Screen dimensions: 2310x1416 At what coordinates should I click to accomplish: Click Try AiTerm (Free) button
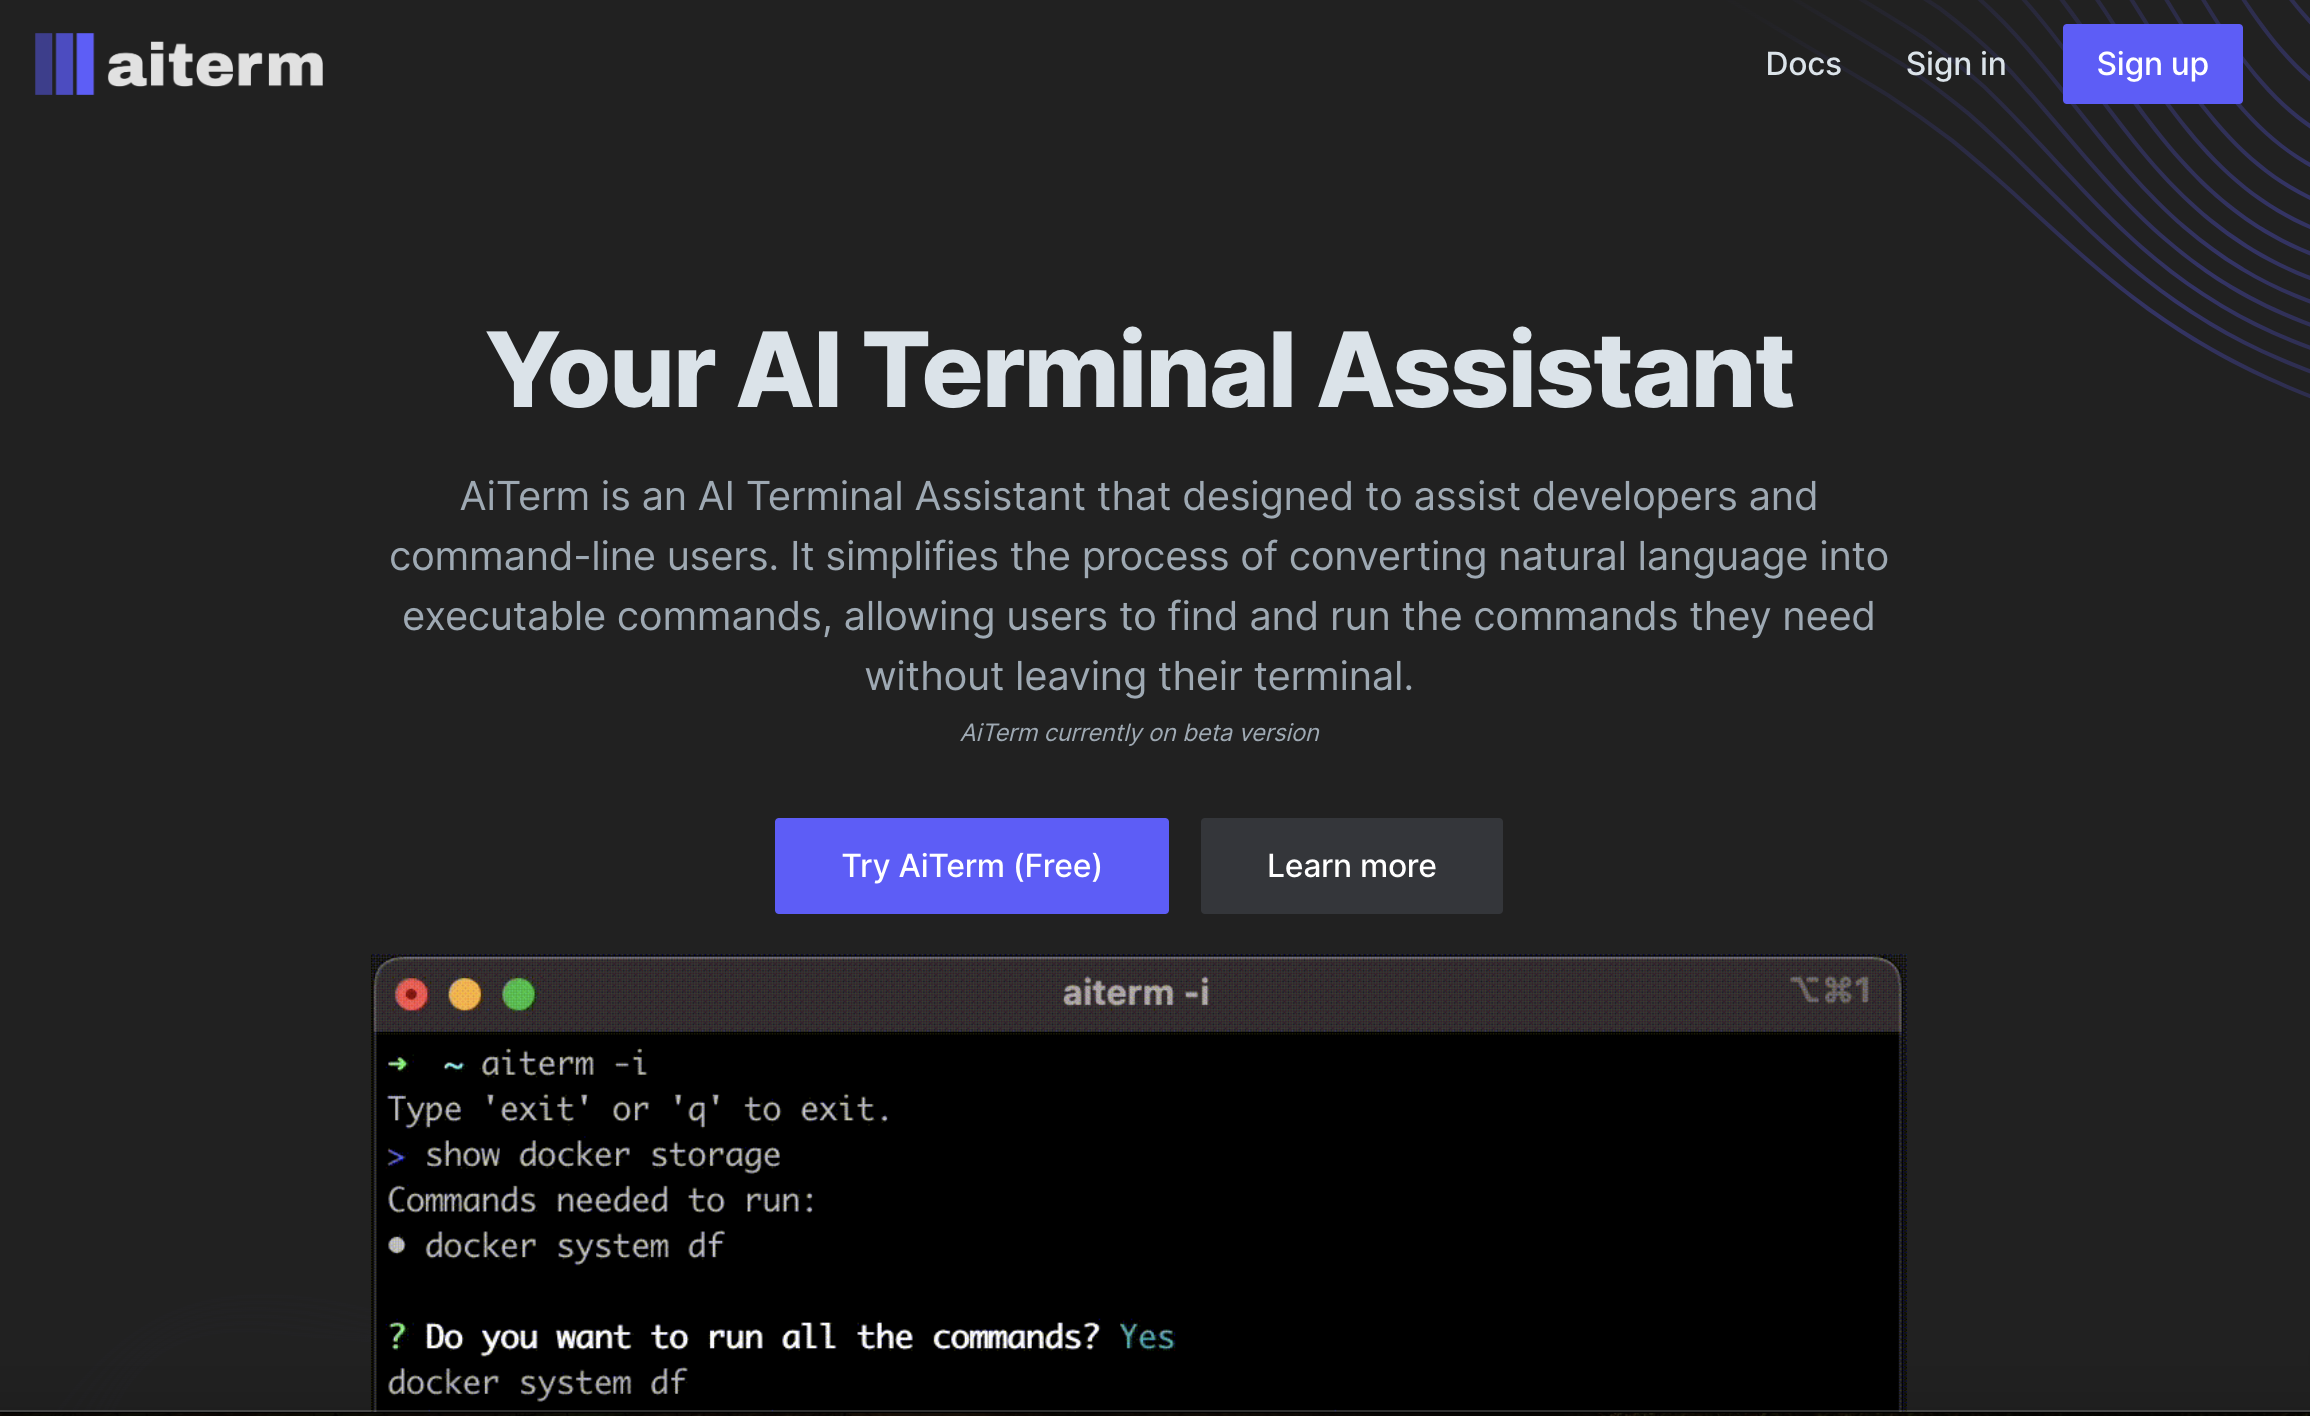pyautogui.click(x=971, y=865)
